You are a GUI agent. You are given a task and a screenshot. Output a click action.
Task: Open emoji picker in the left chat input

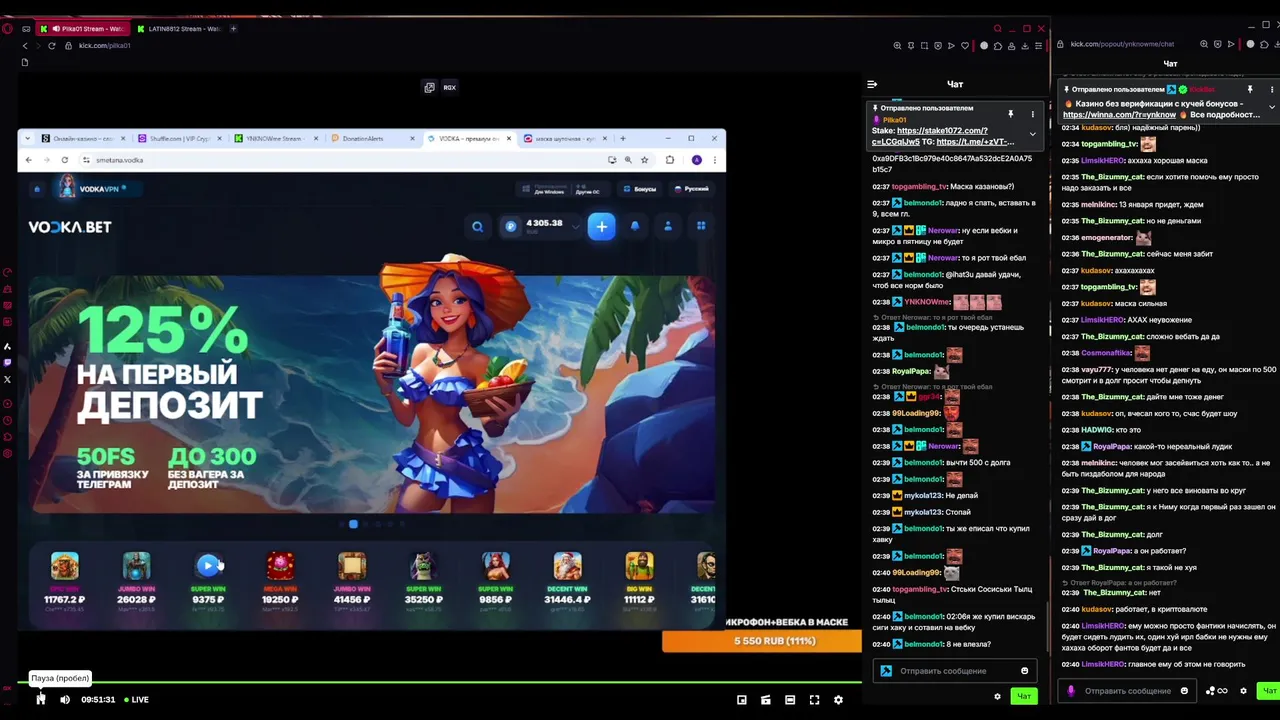pyautogui.click(x=1024, y=671)
